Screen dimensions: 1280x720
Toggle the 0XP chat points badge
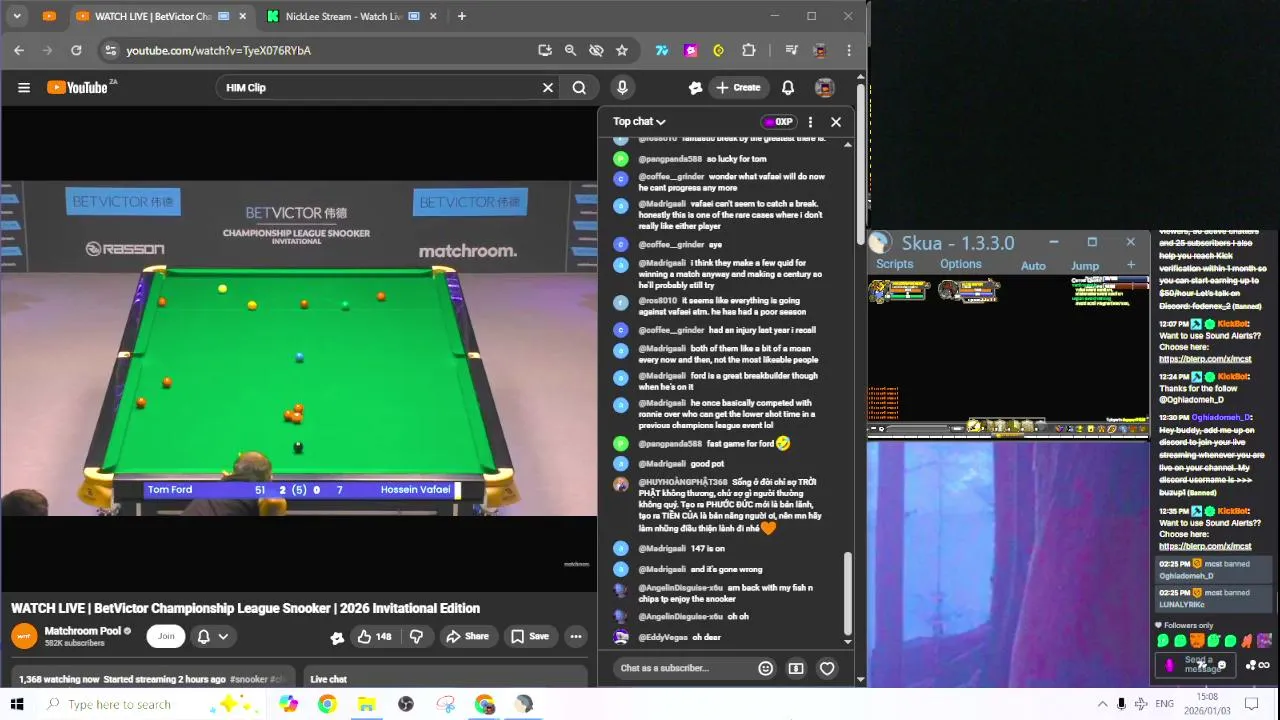[777, 122]
